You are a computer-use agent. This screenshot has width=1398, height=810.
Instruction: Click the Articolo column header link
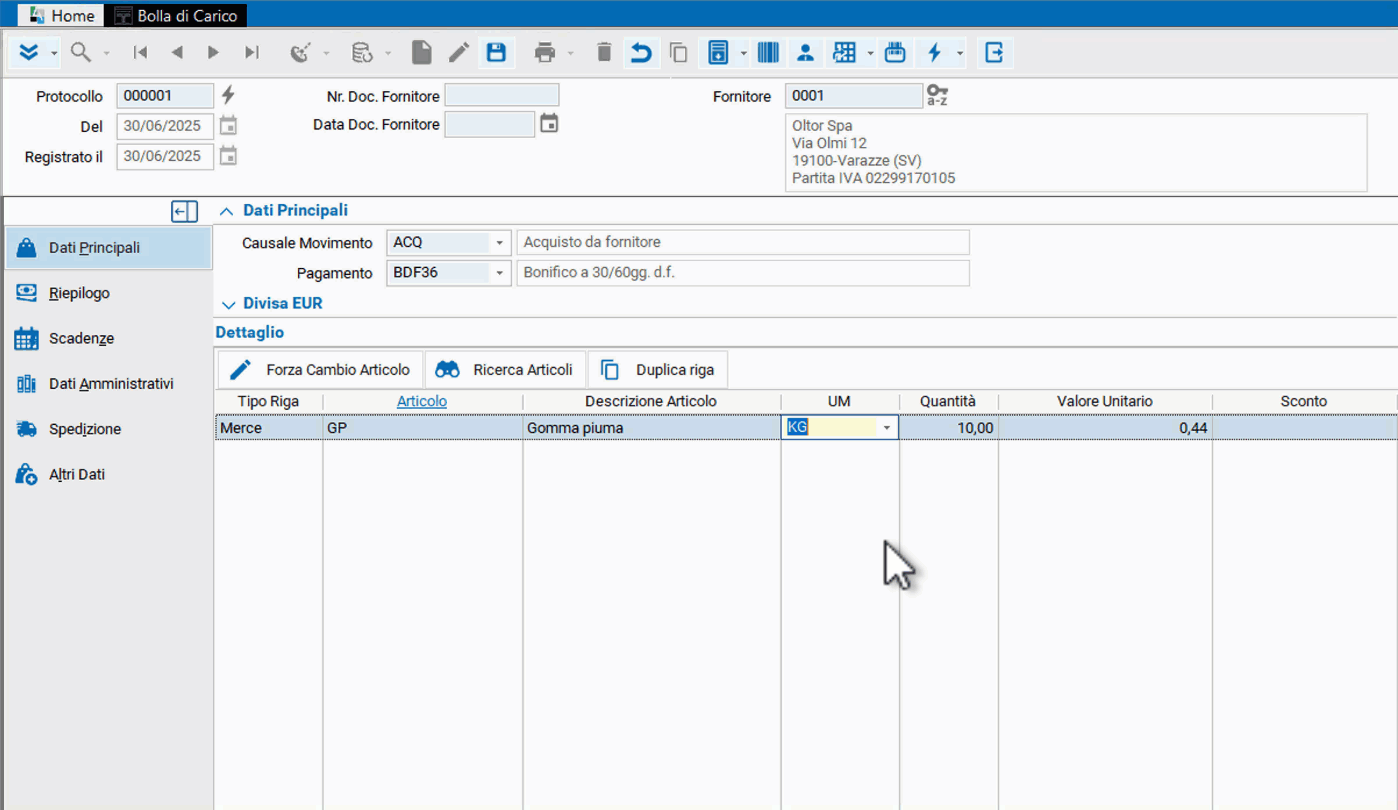pos(422,401)
